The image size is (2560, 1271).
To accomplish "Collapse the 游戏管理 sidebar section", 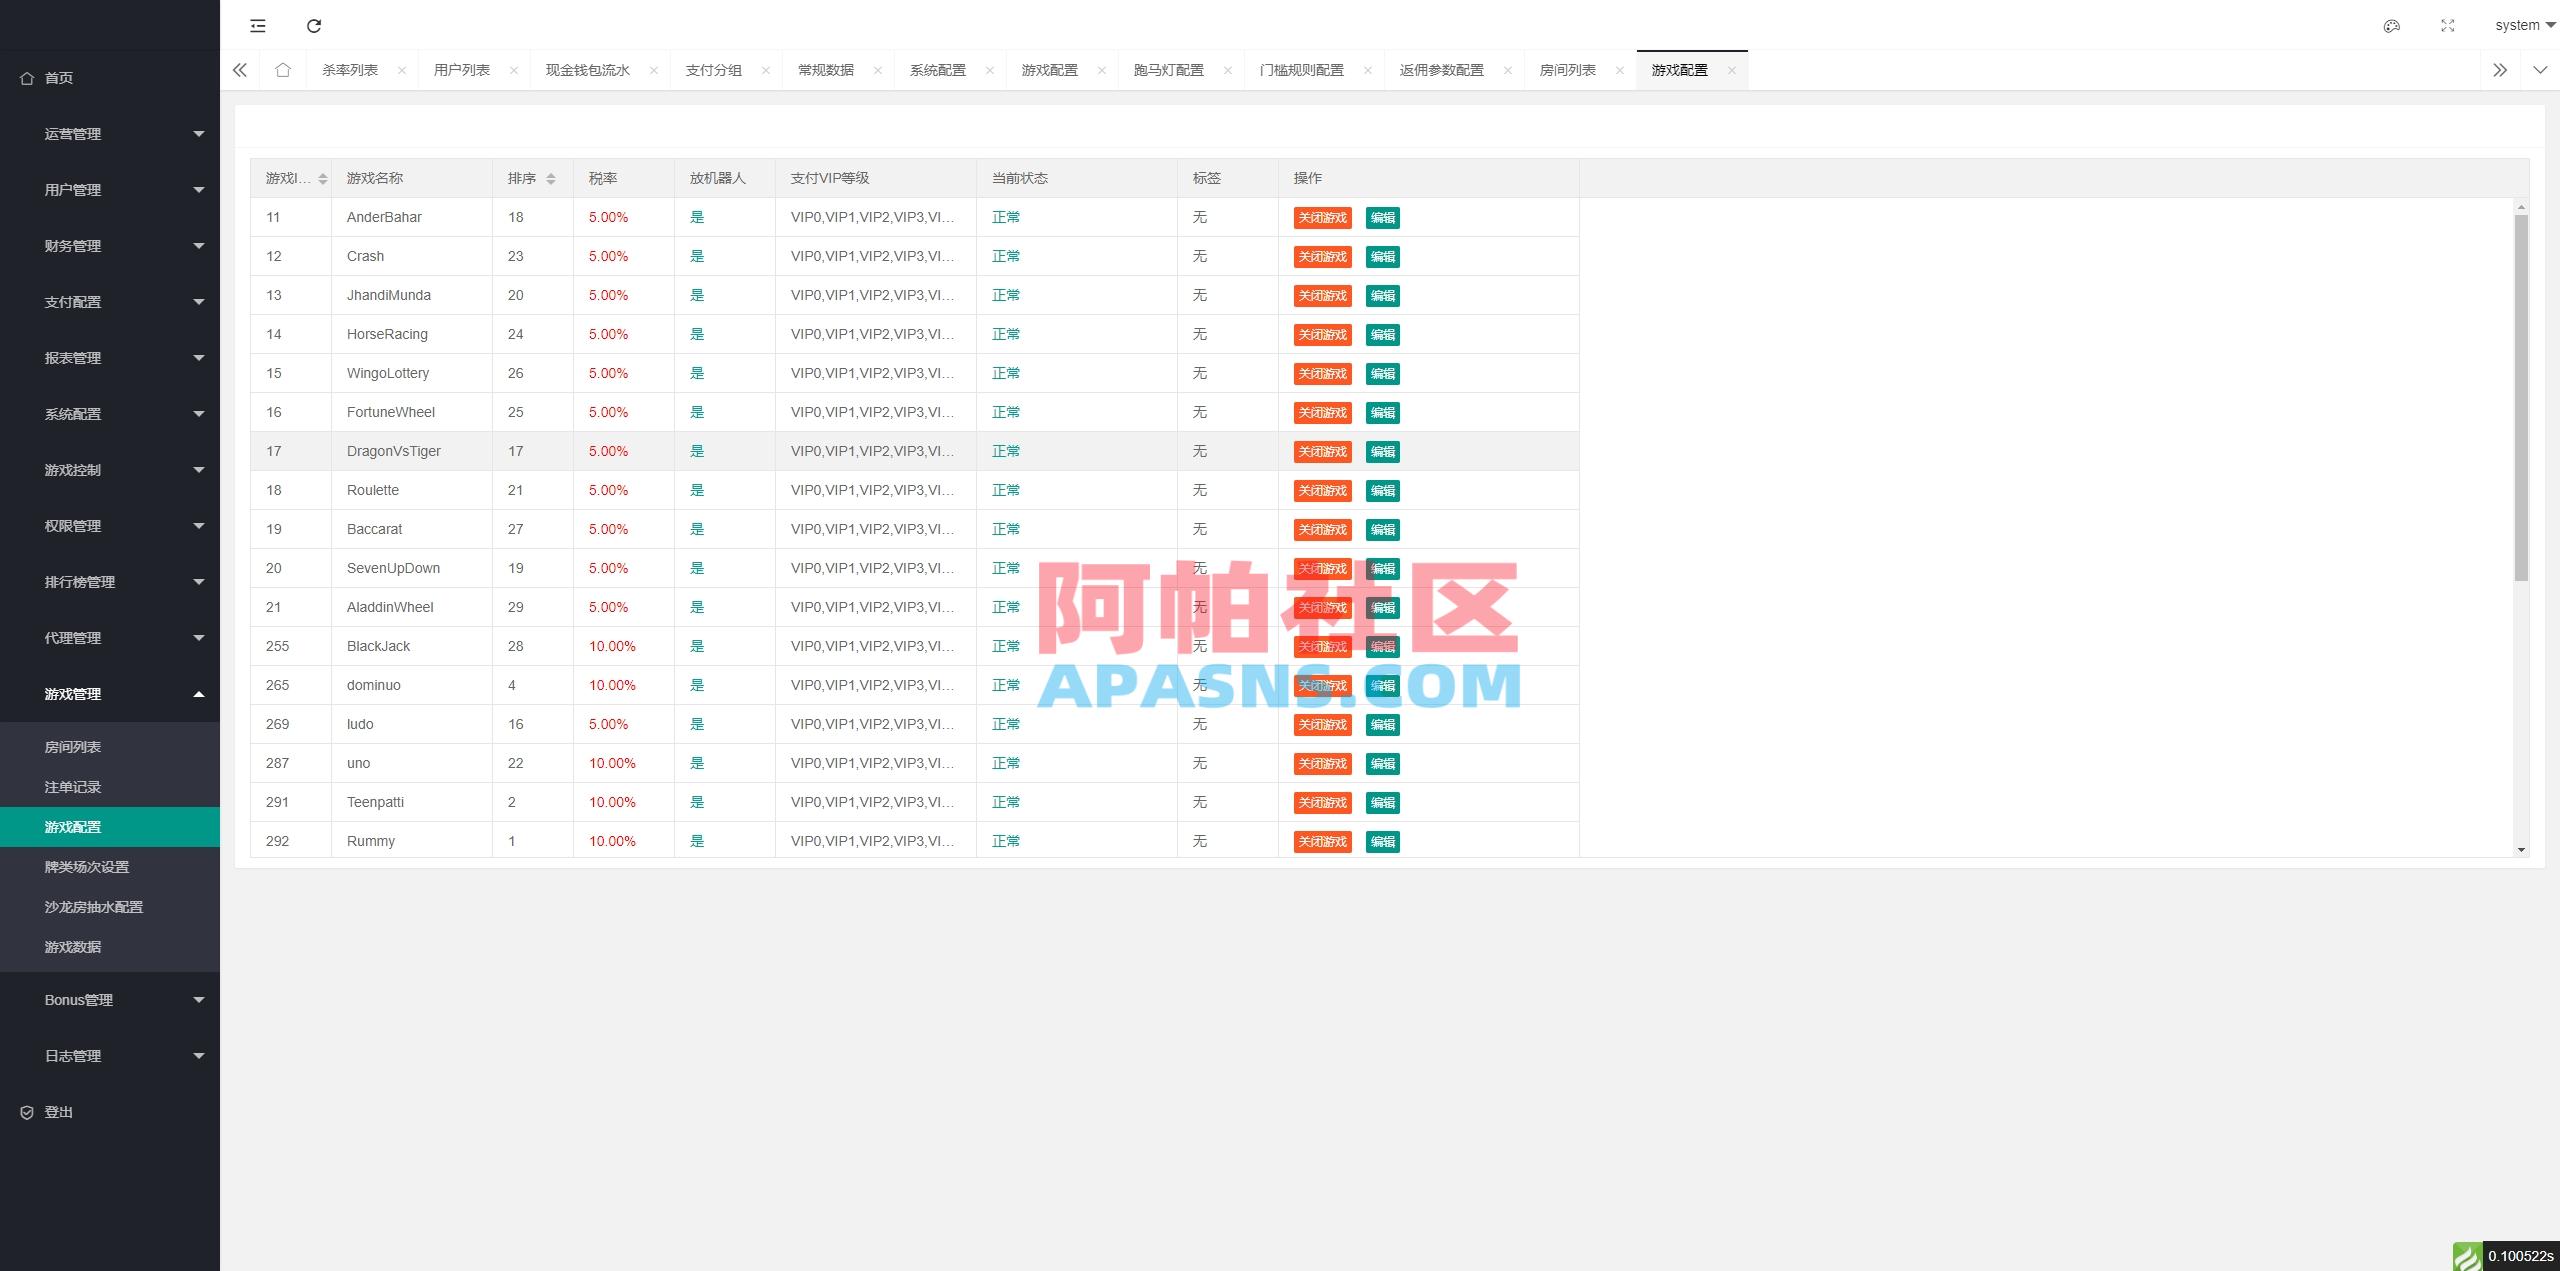I will [110, 693].
